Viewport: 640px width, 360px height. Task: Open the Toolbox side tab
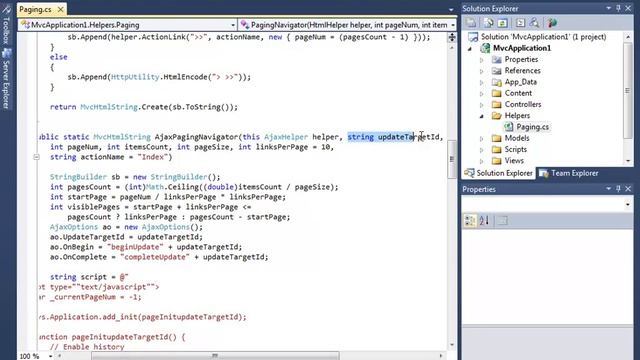click(x=6, y=25)
